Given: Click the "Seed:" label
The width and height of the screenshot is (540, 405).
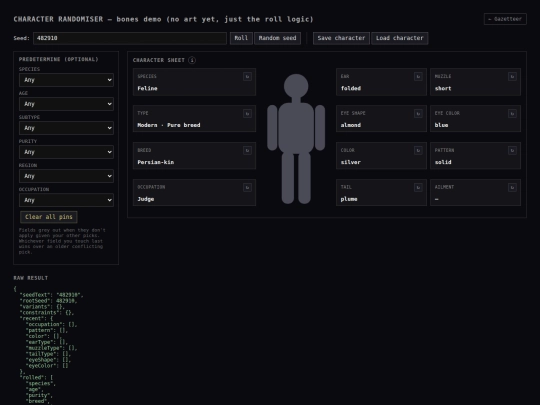Looking at the screenshot, I should click(x=21, y=38).
